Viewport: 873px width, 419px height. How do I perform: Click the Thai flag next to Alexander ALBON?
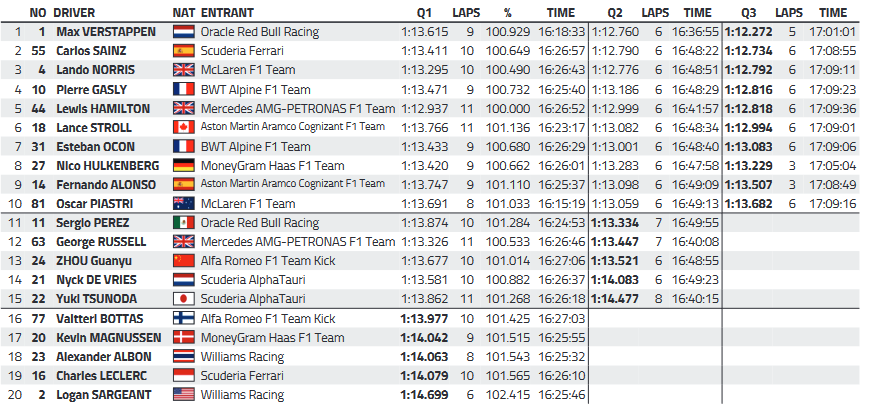(x=184, y=357)
